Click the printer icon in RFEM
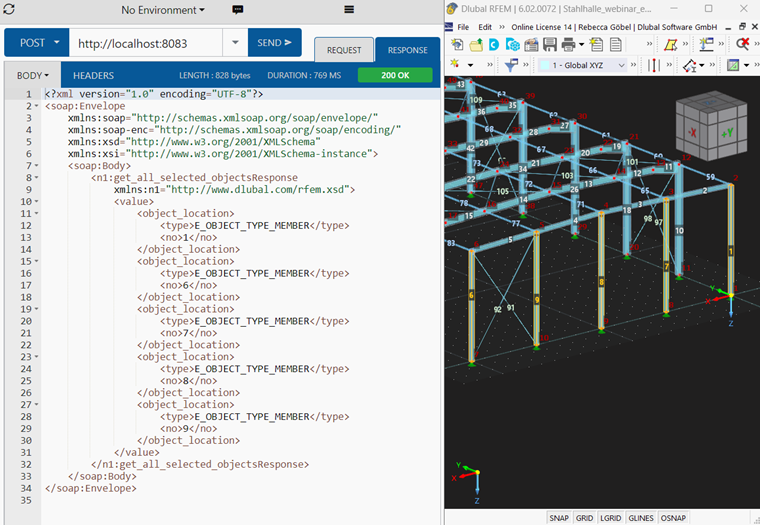 568,45
